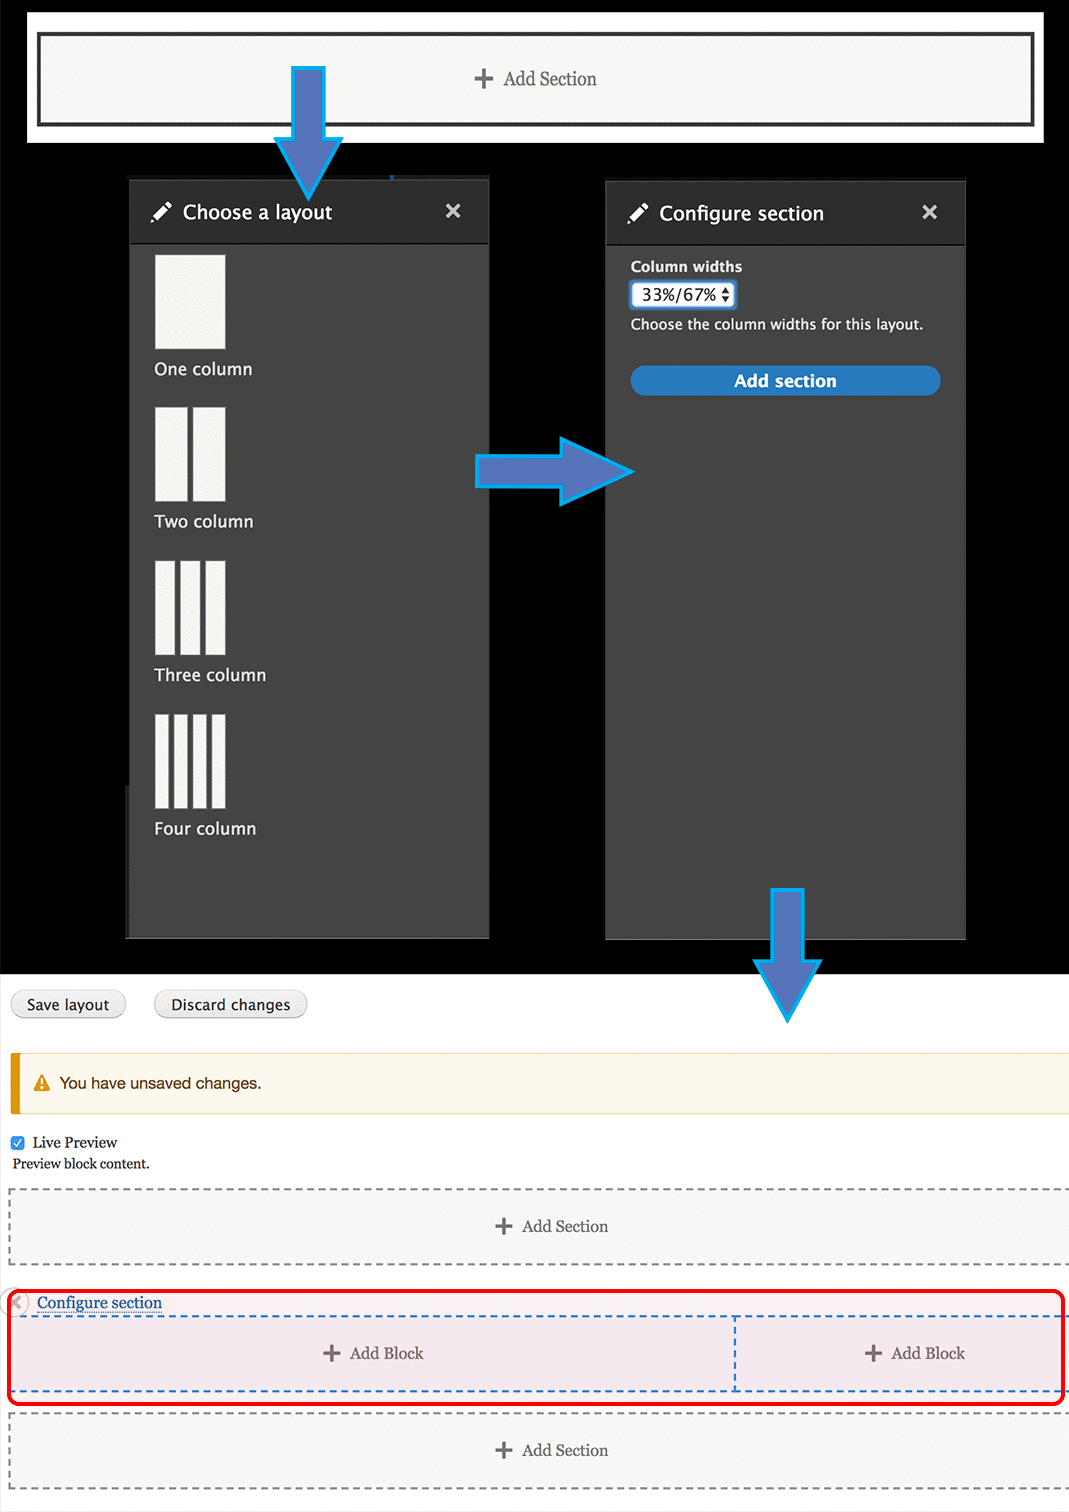
Task: Click the checked Live Preview box
Action: pyautogui.click(x=17, y=1142)
